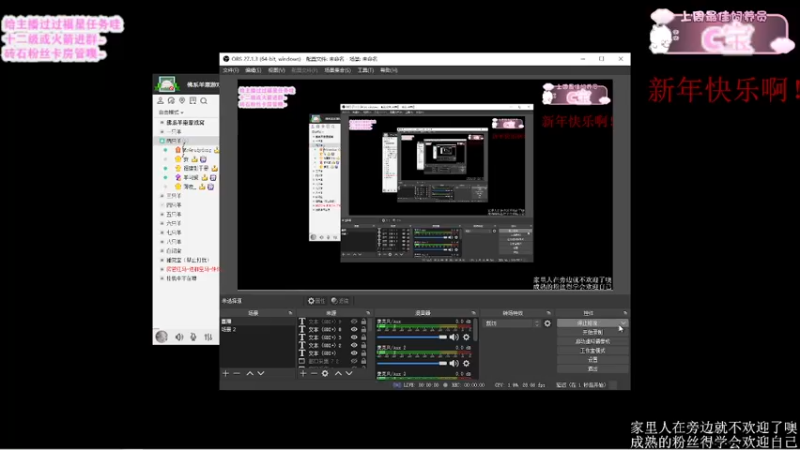Click the user avatar at YY window bottom
Screen dimensions: 800x450
click(x=162, y=336)
